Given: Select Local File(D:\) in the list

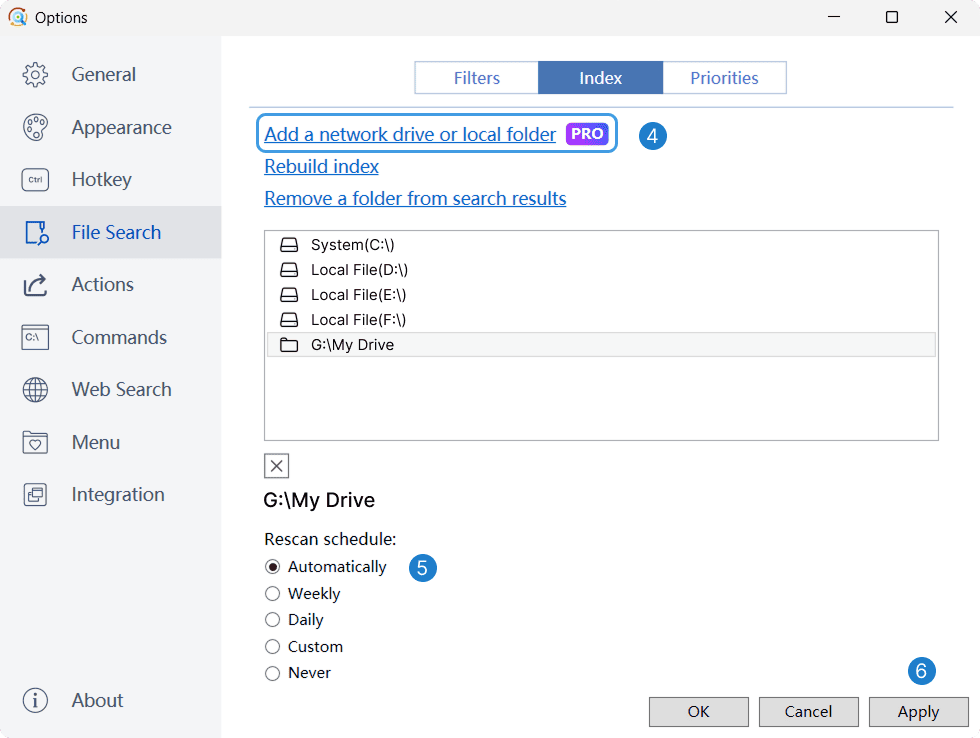Looking at the screenshot, I should tap(601, 269).
